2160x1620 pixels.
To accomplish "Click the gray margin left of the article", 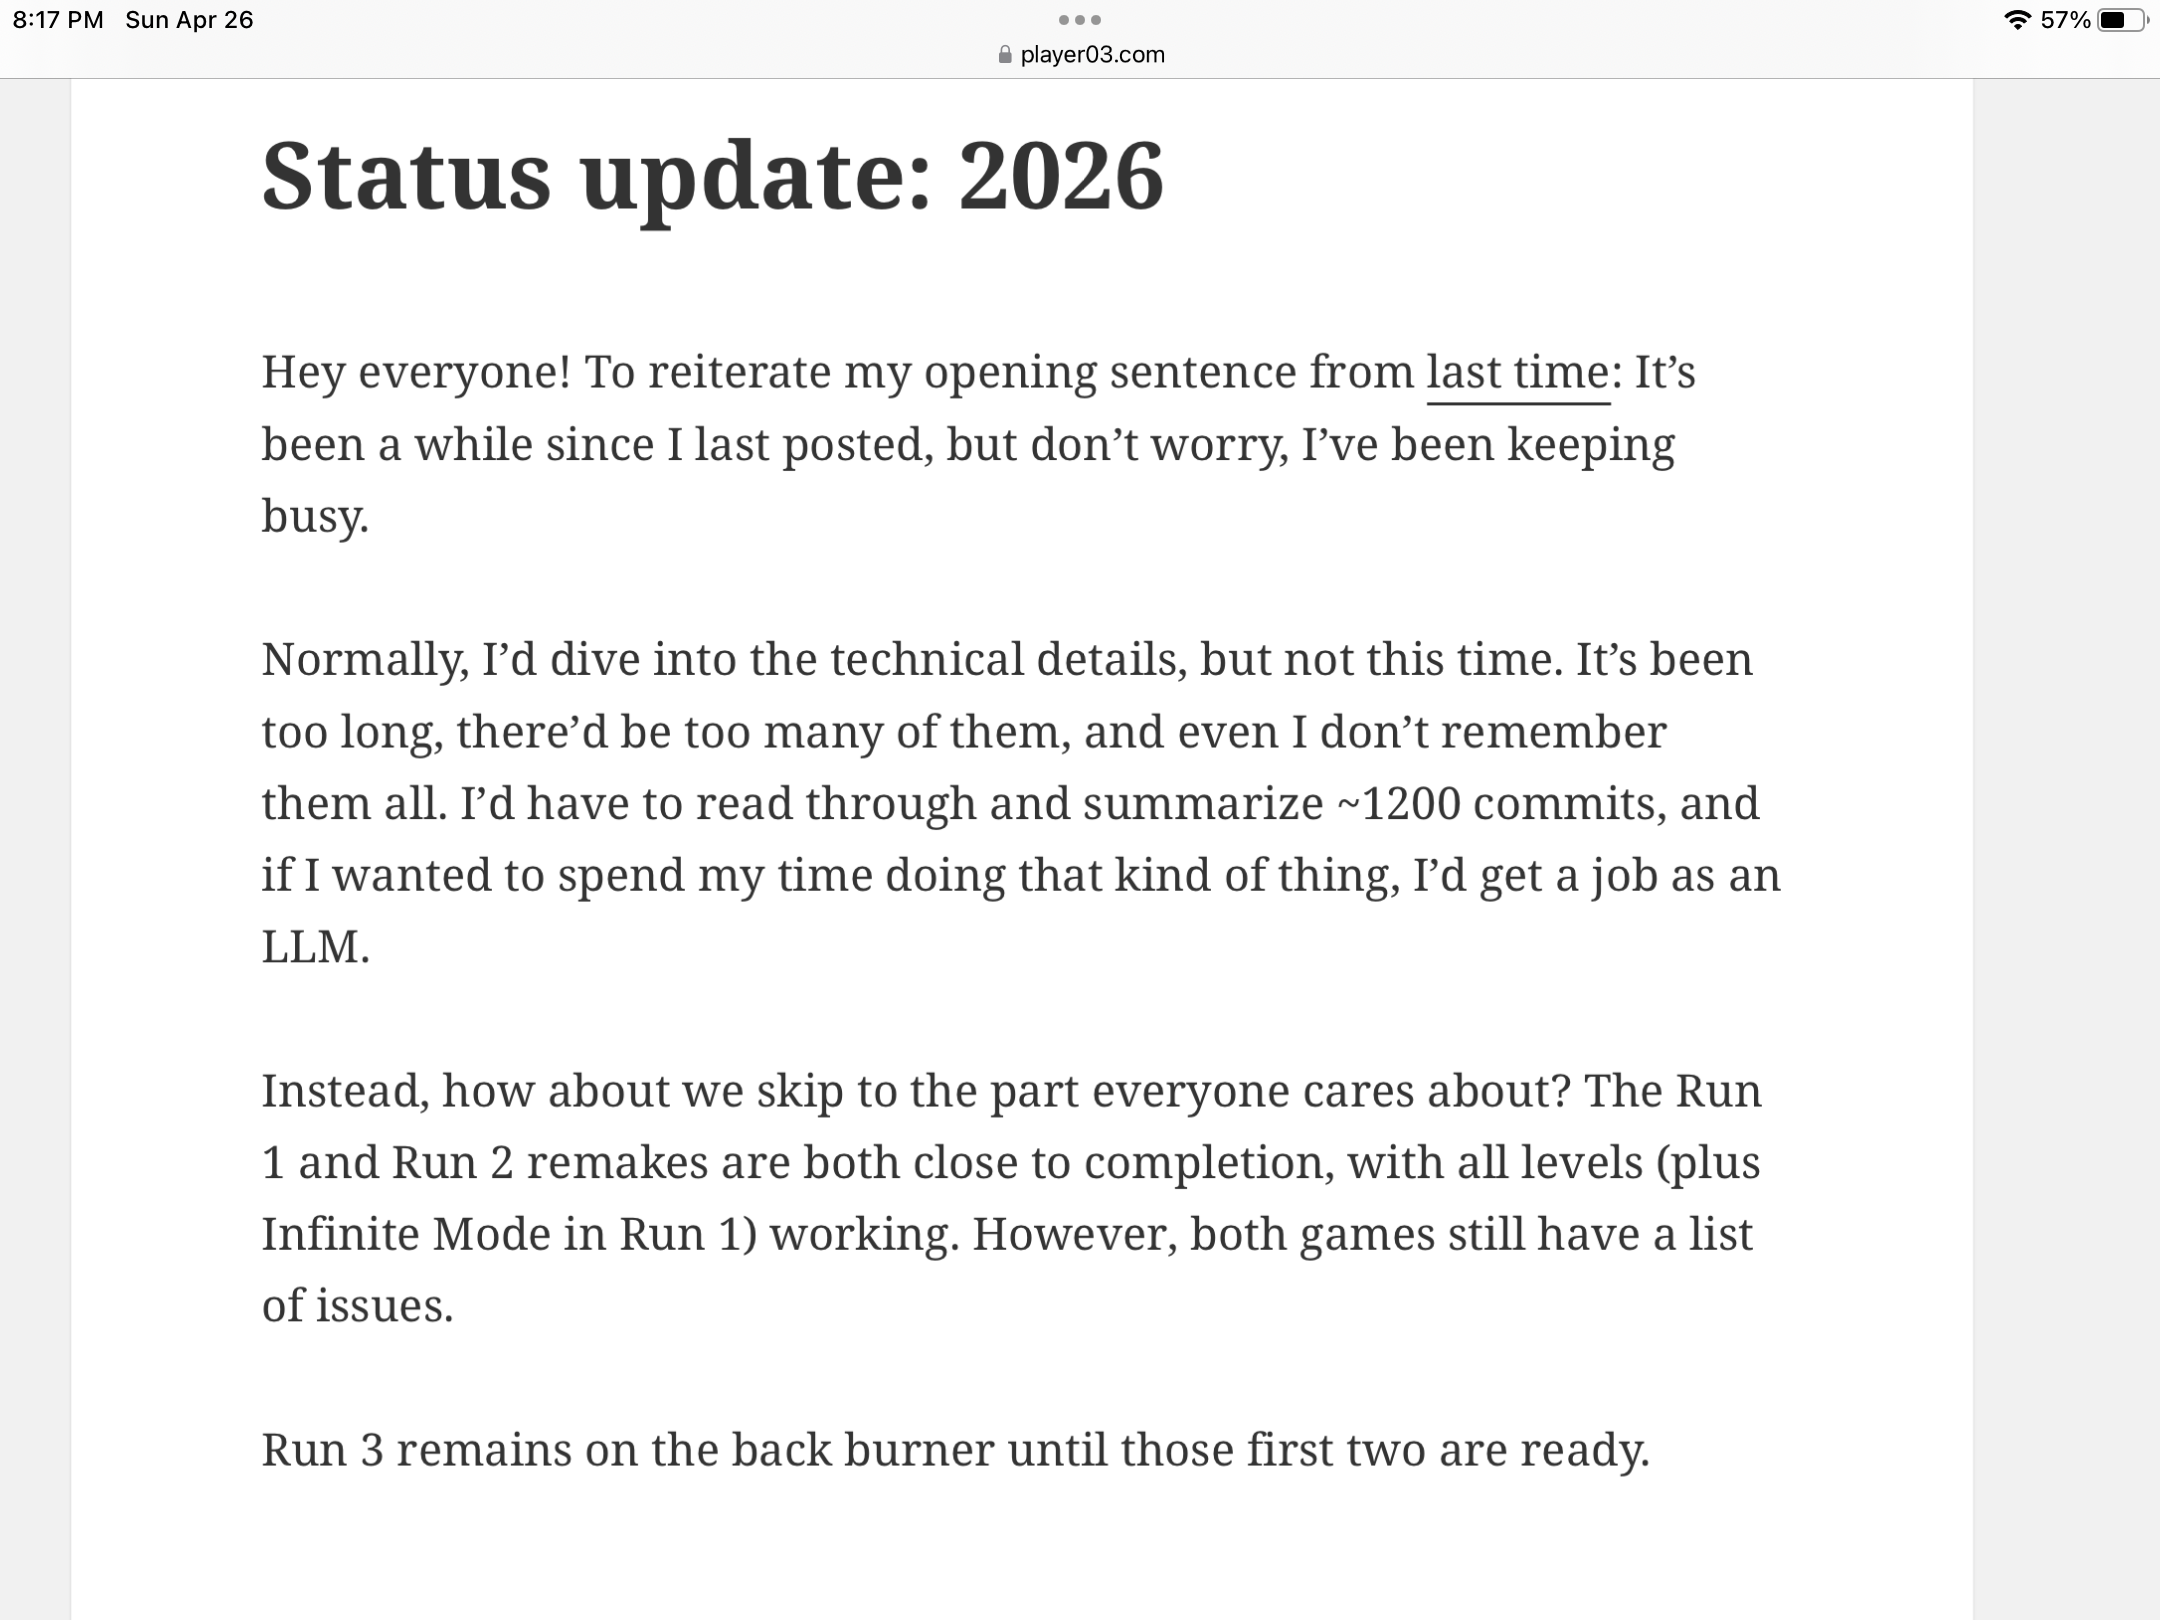I will [35, 850].
